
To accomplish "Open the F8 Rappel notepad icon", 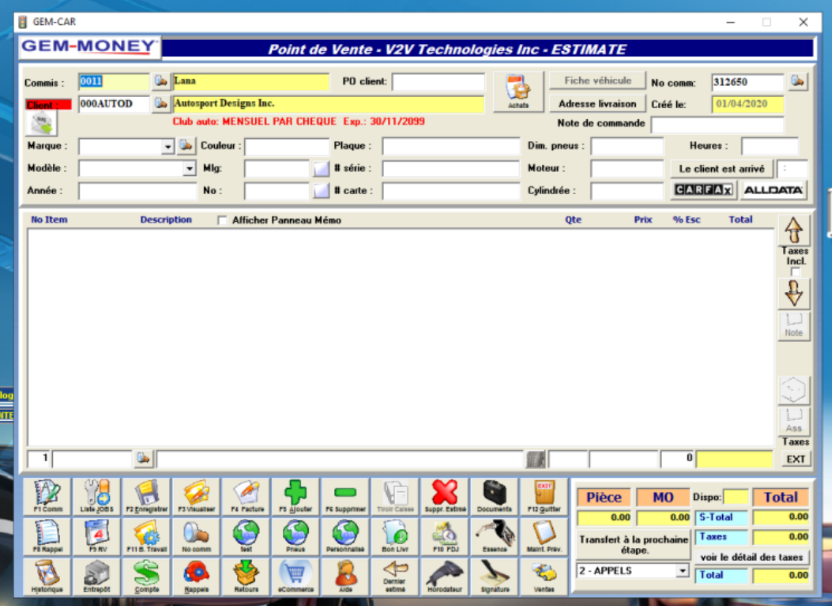I will click(x=47, y=536).
